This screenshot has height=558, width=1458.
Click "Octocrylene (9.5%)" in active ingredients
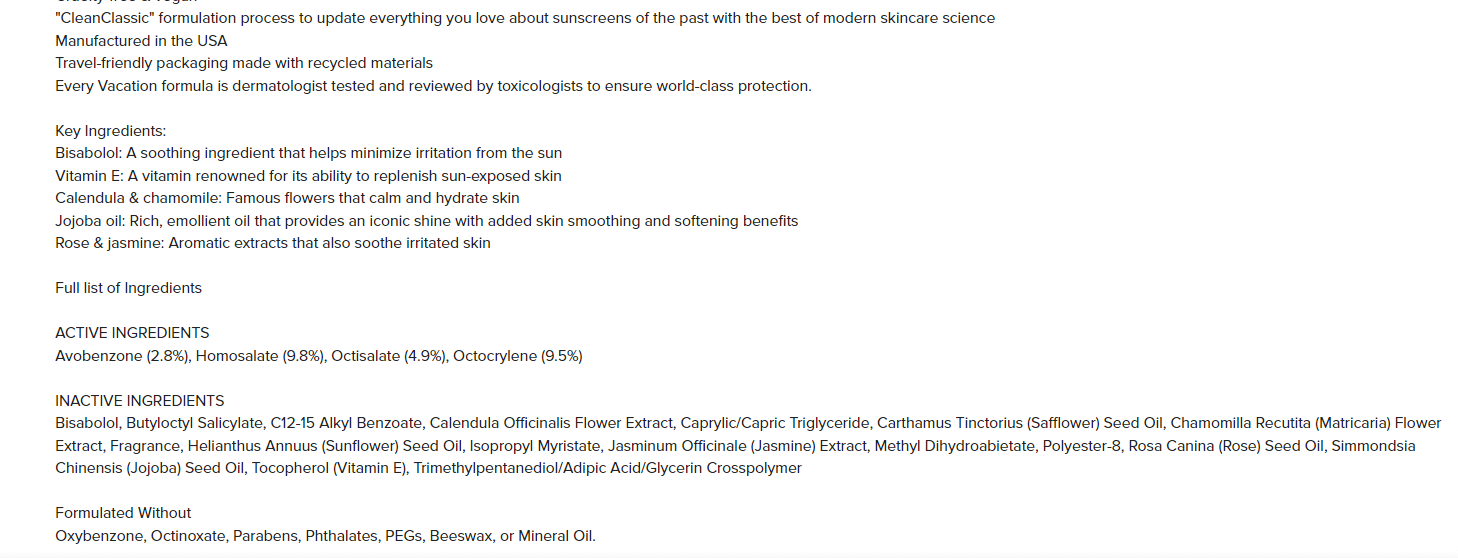[x=518, y=356]
